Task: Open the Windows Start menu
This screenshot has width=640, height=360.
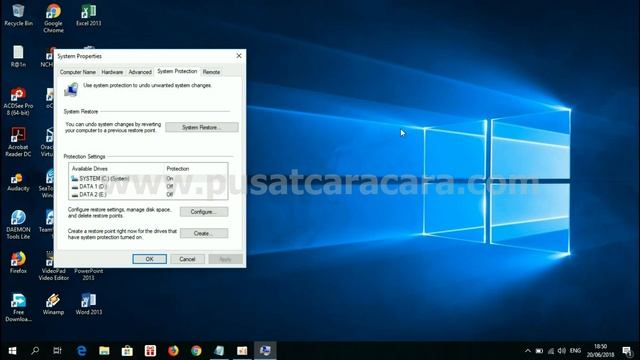Action: click(12, 351)
